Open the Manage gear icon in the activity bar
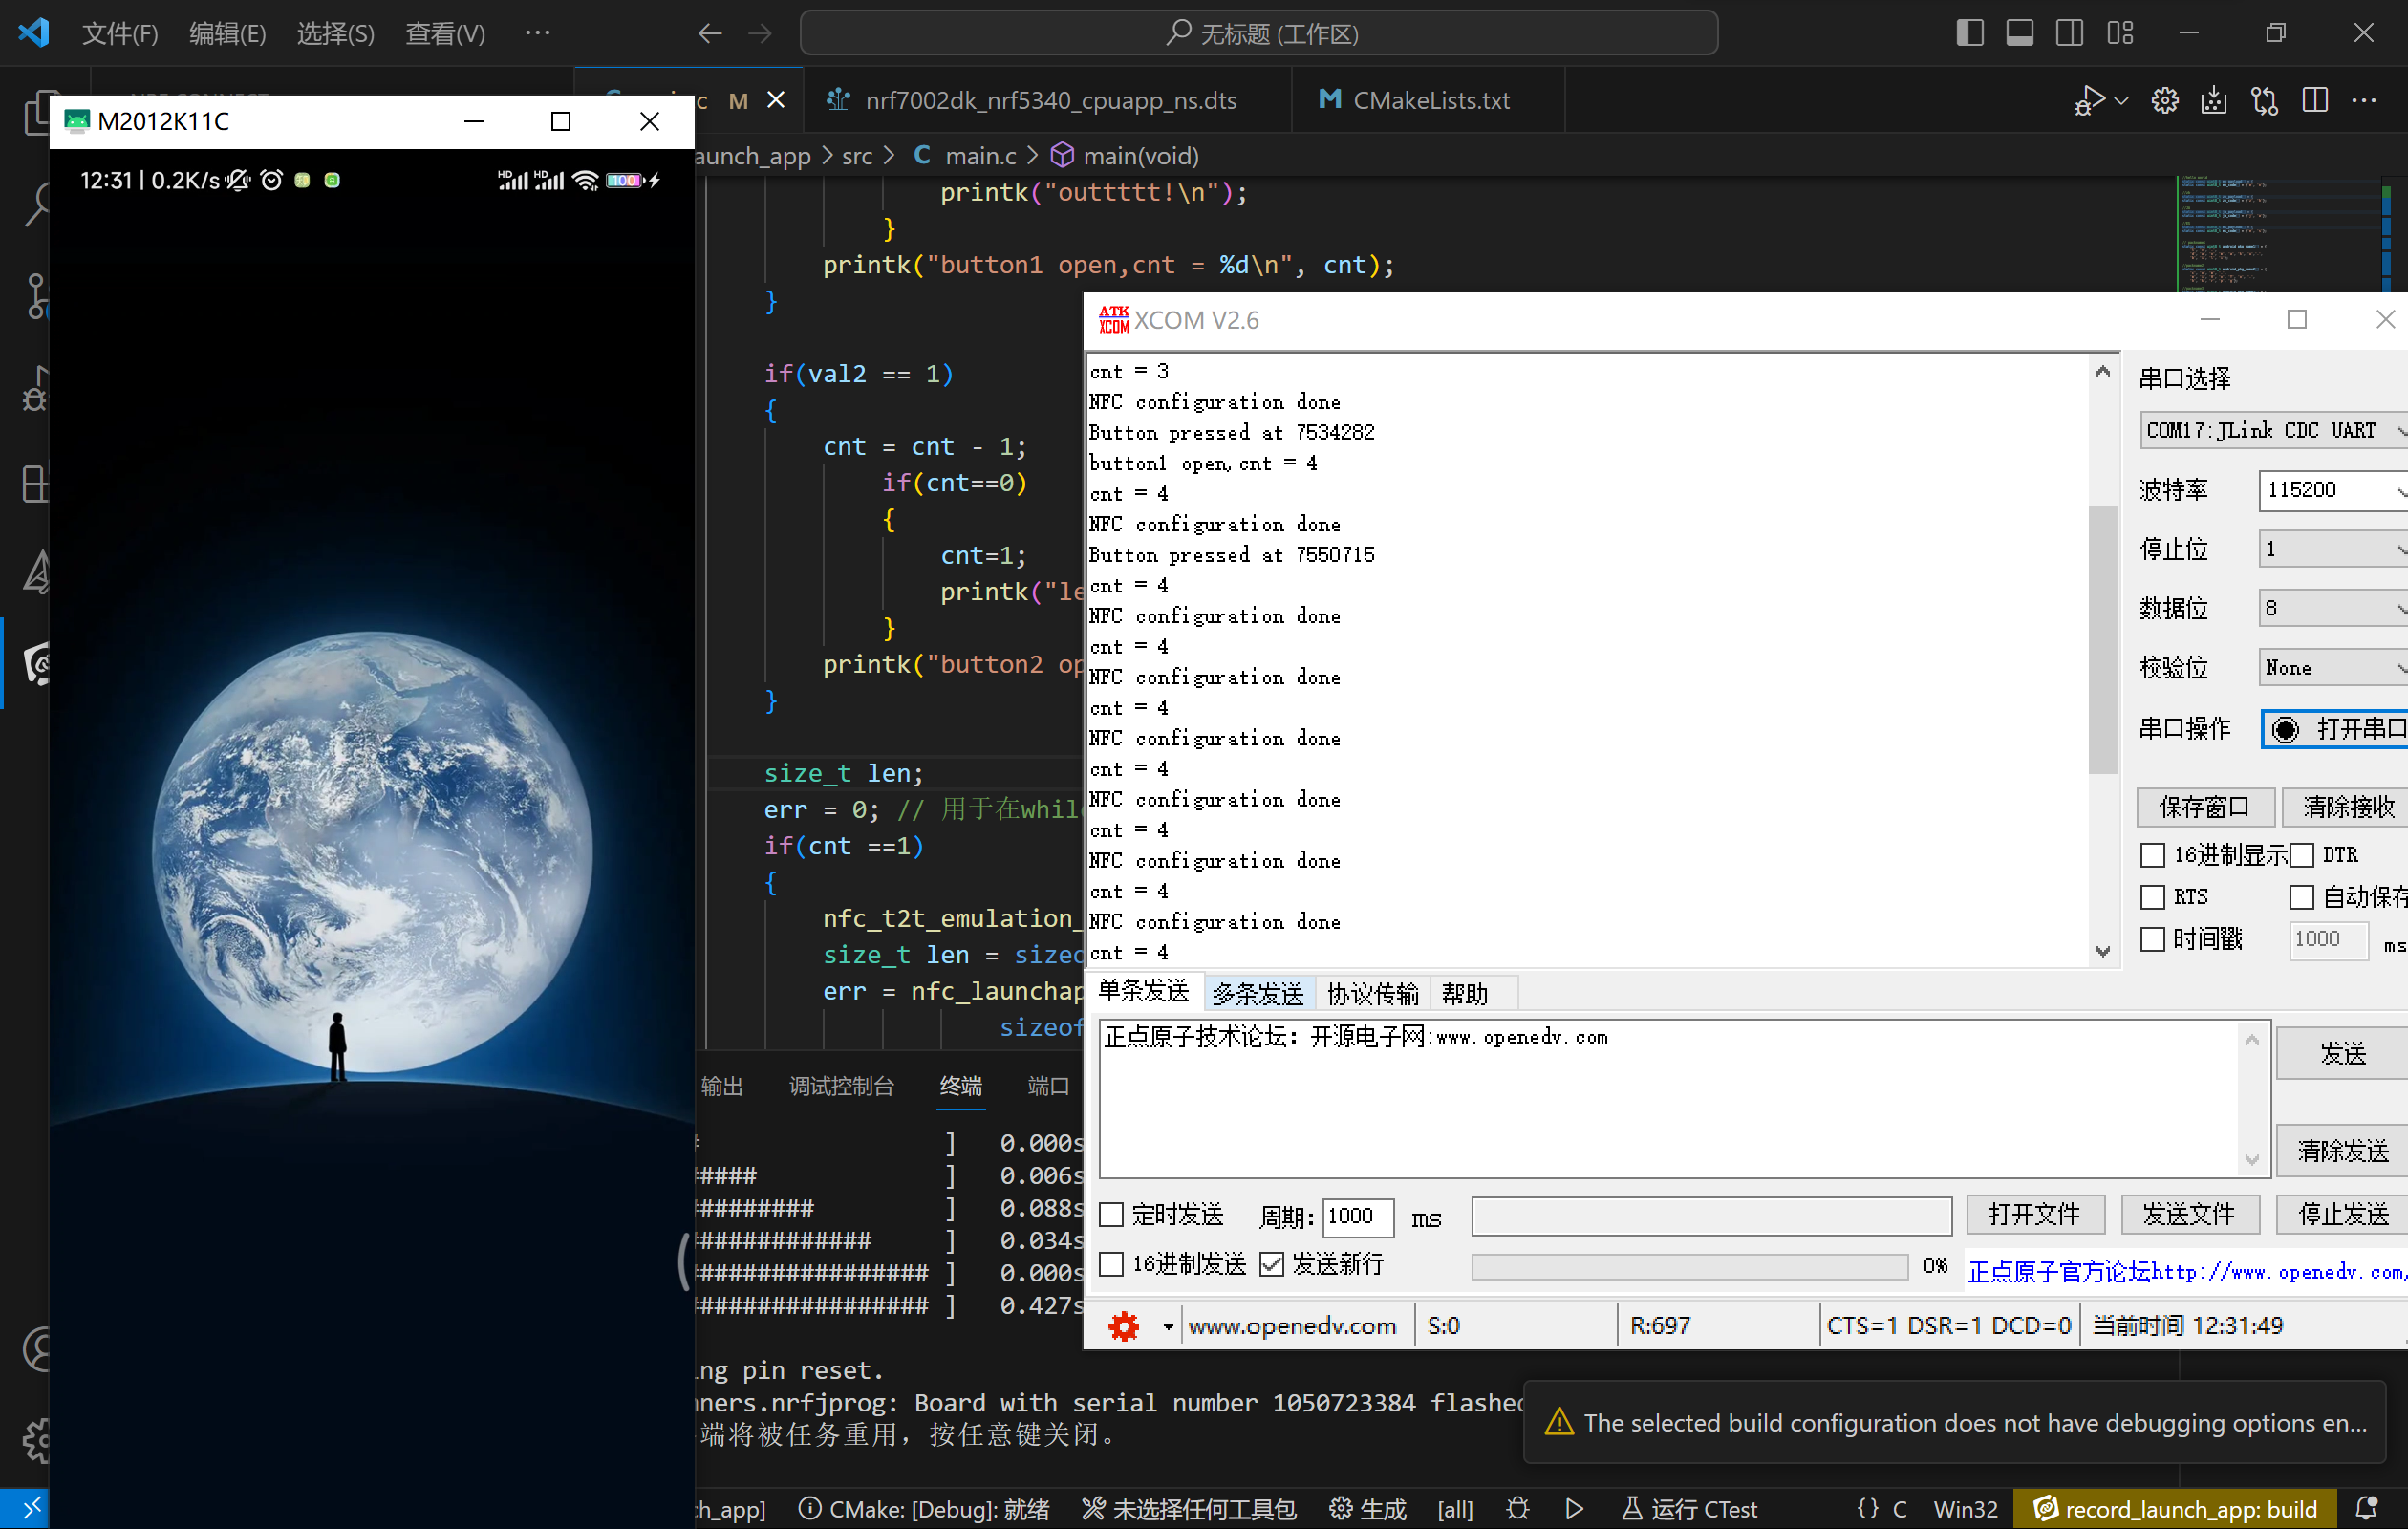Screen dimensions: 2408x1529 click(37, 1440)
